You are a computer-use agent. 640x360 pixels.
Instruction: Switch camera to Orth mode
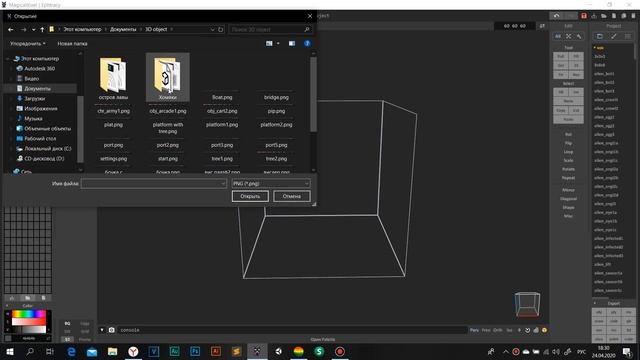(x=498, y=330)
